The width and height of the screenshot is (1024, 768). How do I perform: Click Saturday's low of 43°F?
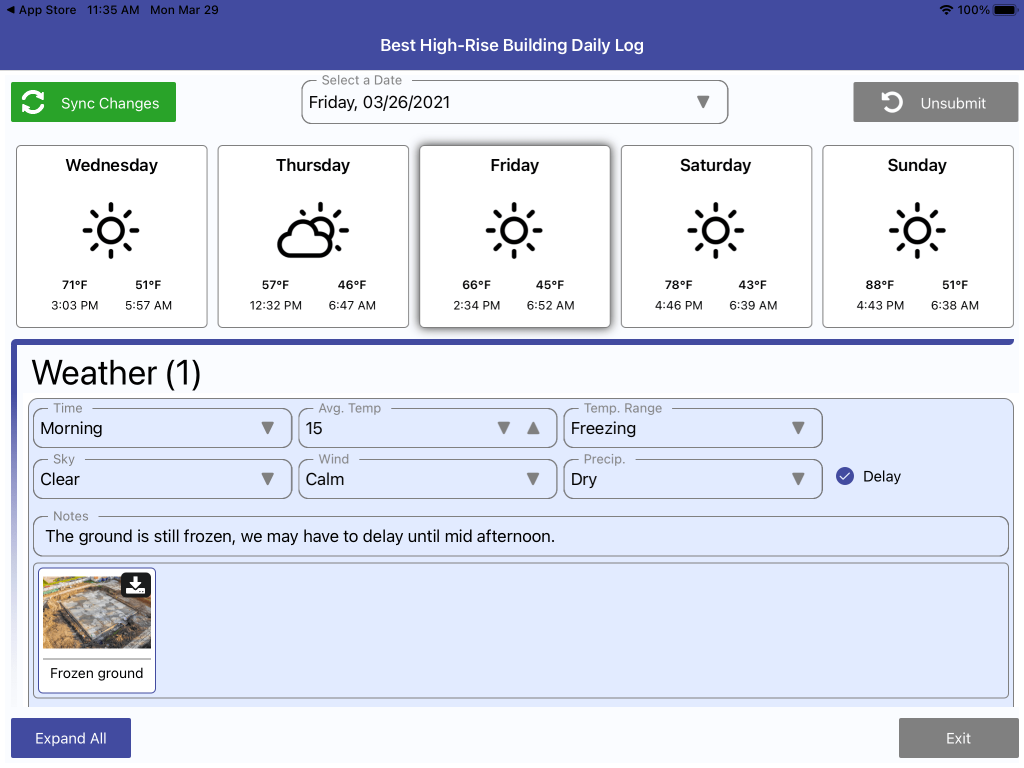pyautogui.click(x=752, y=285)
